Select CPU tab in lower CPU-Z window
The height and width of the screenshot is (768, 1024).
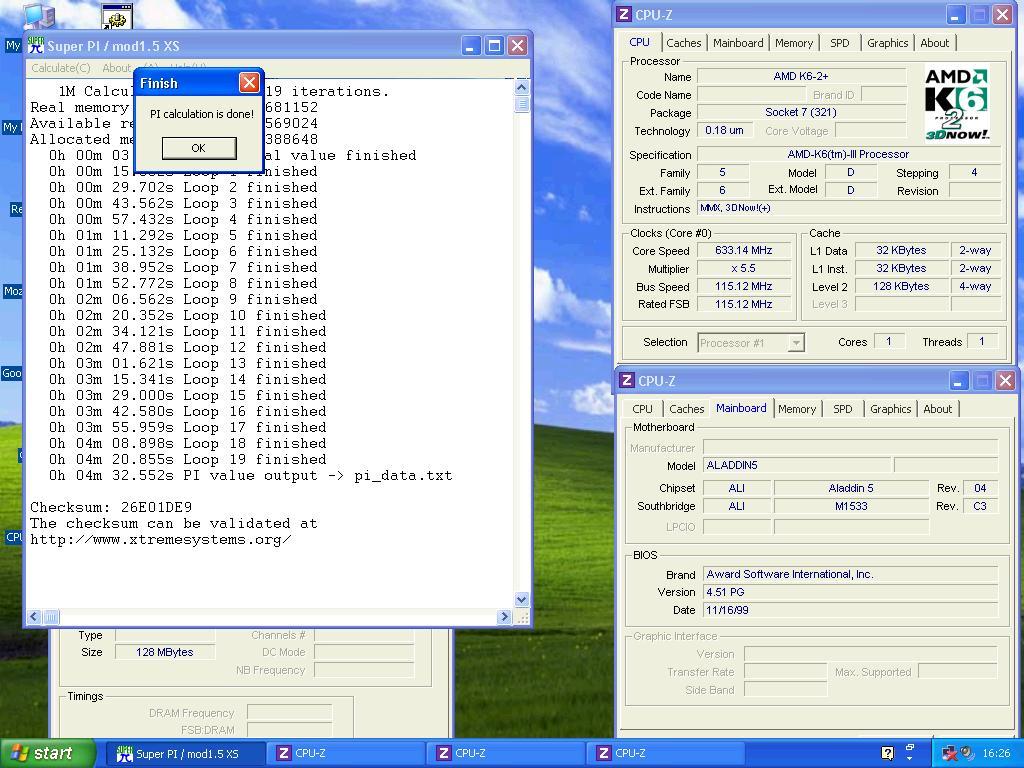pos(642,409)
